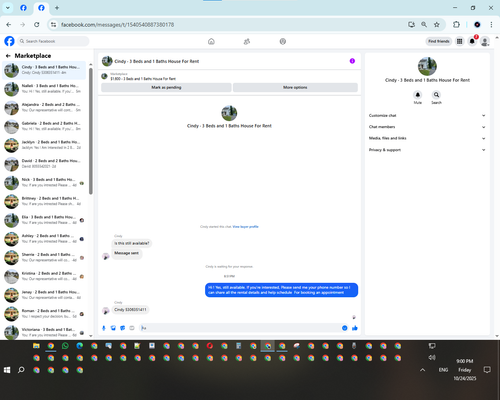500x400 pixels.
Task: Click the Facebook logo home icon
Action: tap(9, 41)
